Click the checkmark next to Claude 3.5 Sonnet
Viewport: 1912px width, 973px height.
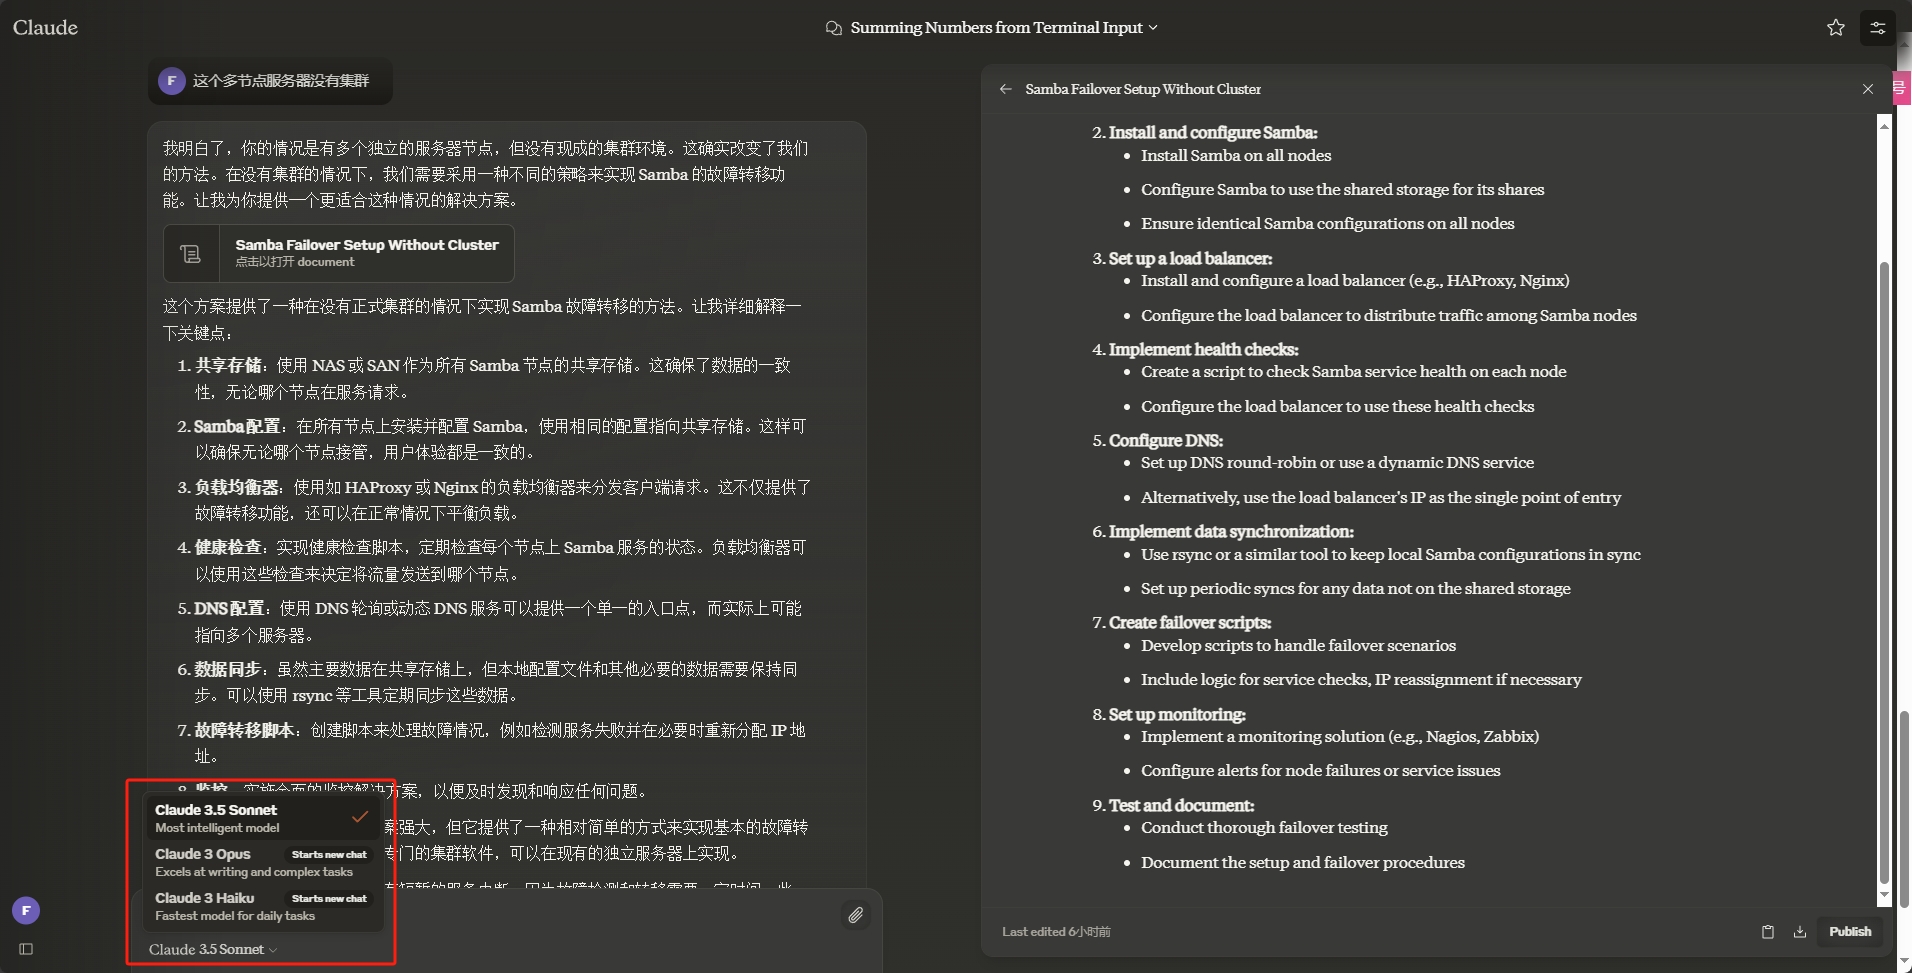(x=360, y=817)
